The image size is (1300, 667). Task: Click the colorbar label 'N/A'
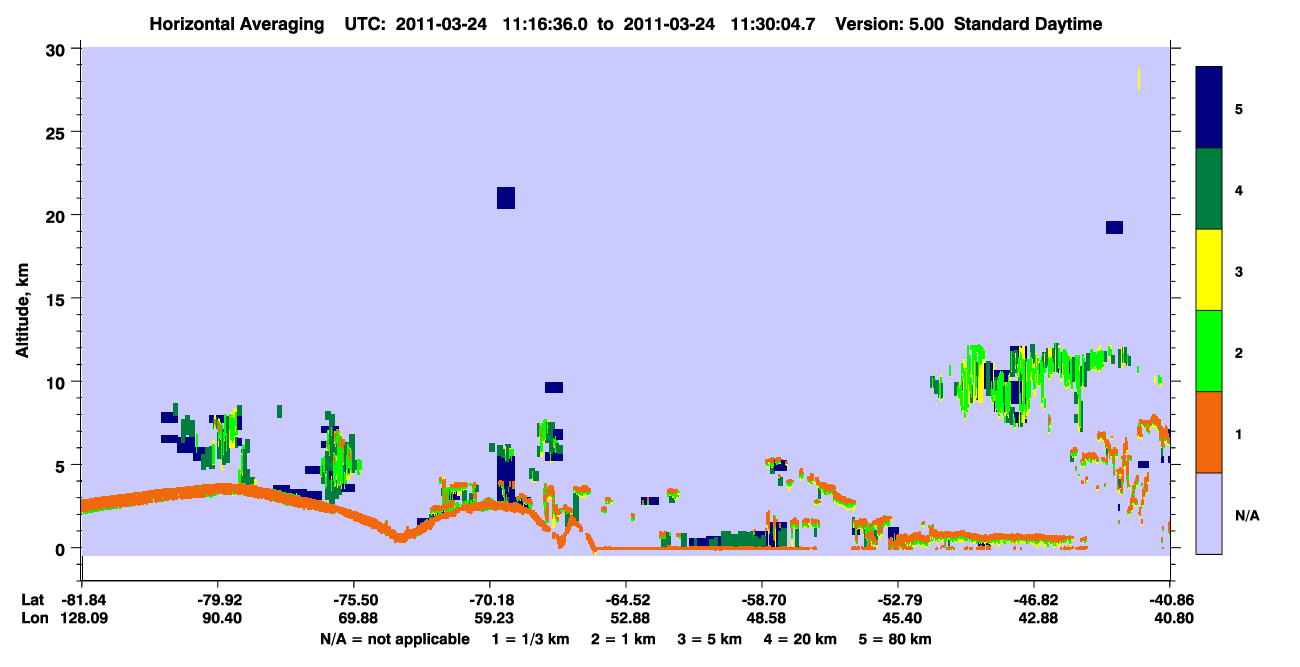coord(1246,515)
